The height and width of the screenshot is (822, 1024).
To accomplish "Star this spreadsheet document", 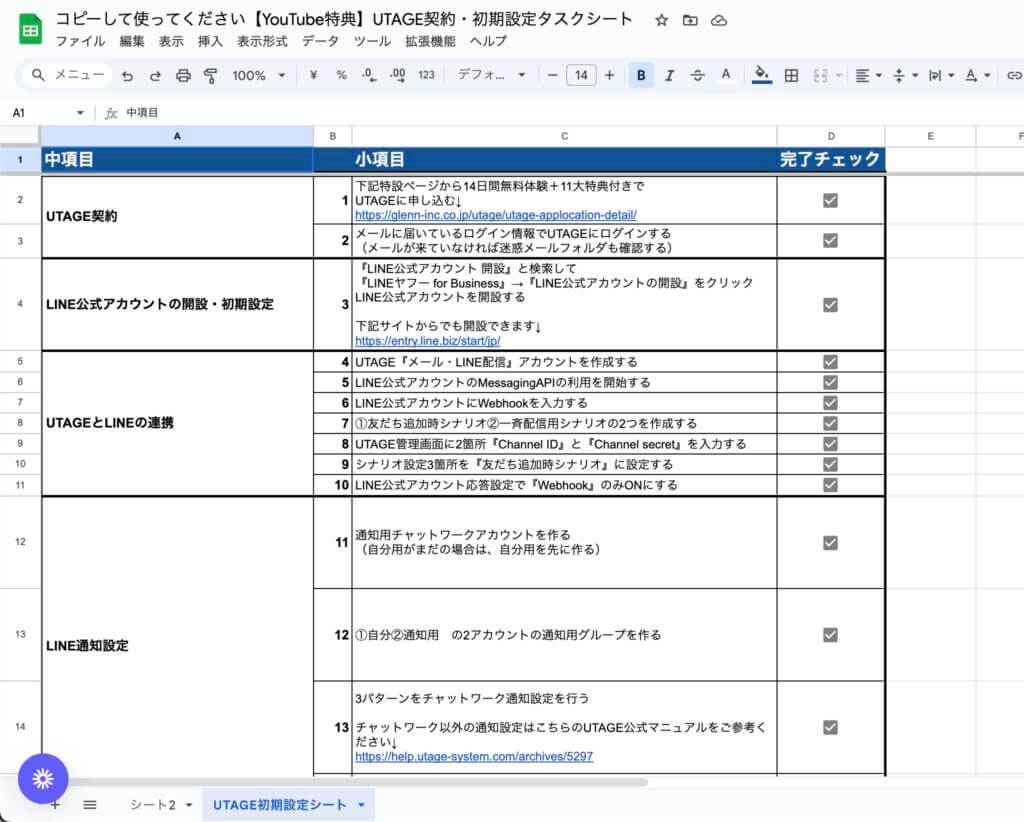I will (661, 20).
